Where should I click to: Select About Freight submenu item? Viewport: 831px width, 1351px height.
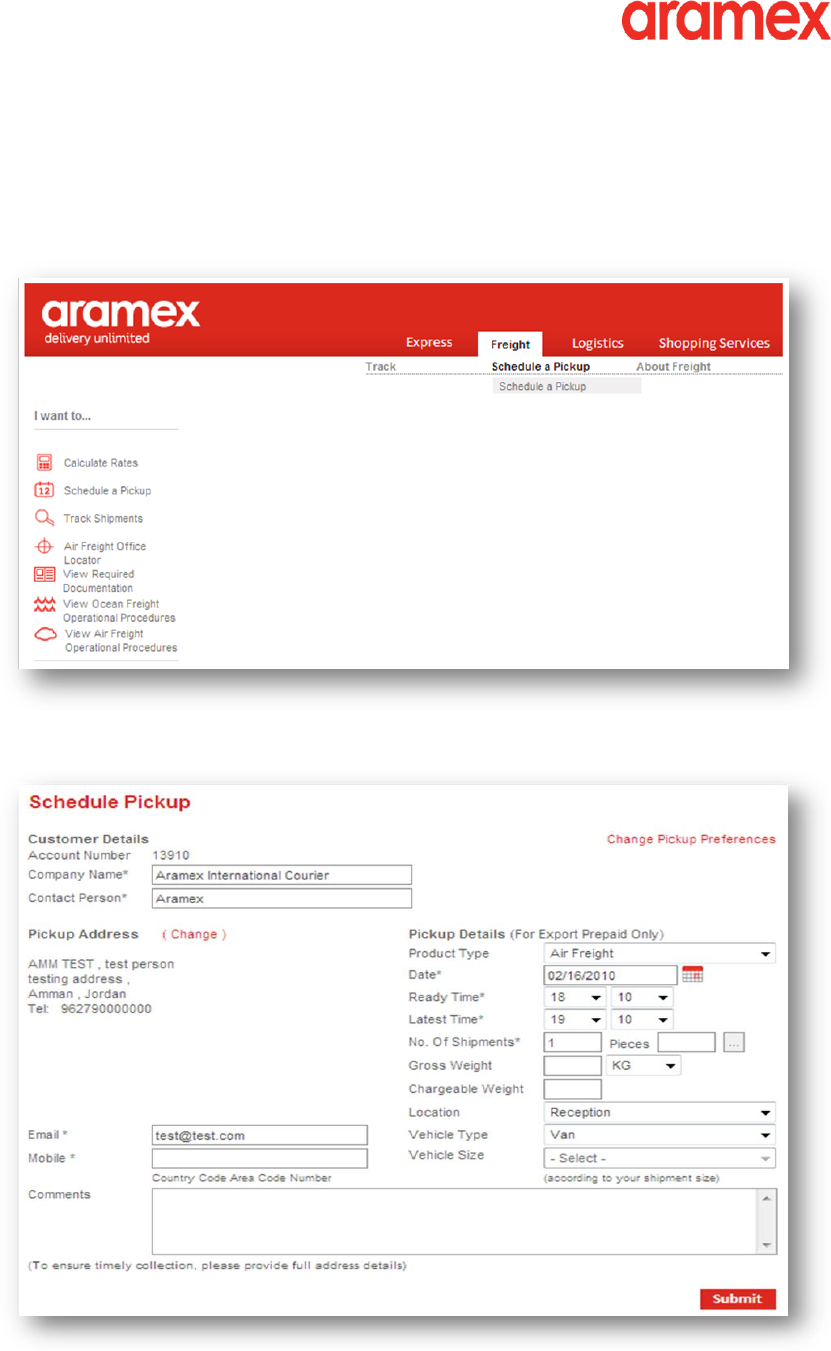[673, 367]
